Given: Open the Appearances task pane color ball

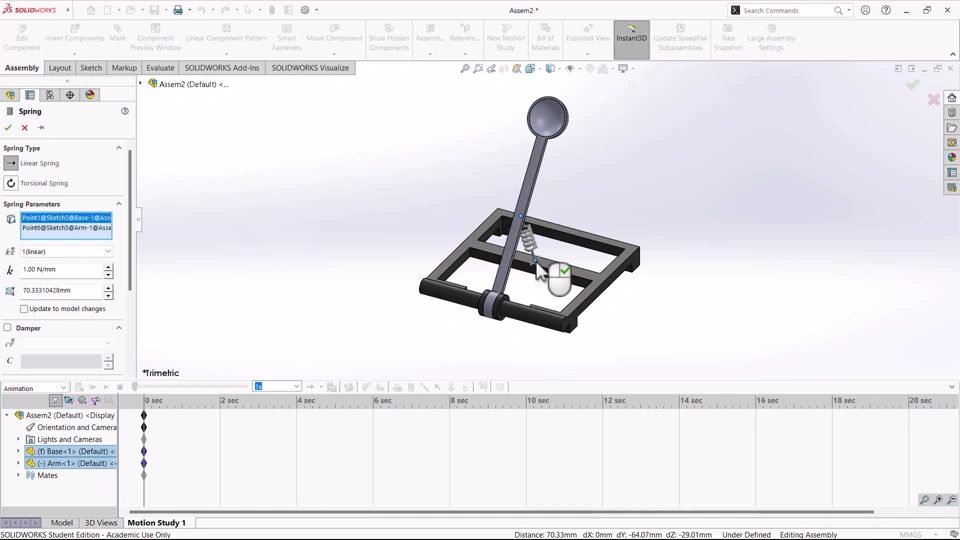Looking at the screenshot, I should tap(951, 157).
